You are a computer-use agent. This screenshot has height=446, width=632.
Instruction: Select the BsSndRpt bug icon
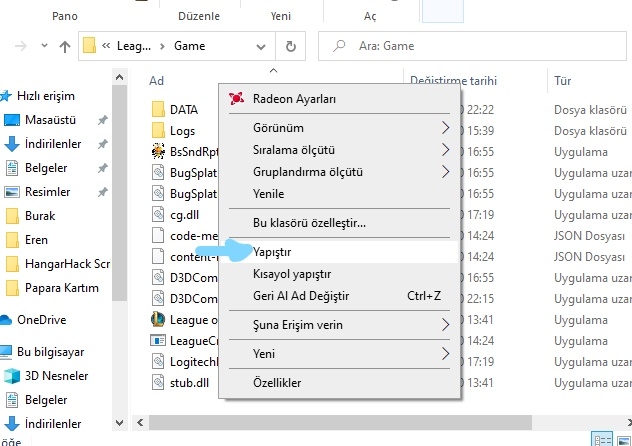(x=158, y=152)
